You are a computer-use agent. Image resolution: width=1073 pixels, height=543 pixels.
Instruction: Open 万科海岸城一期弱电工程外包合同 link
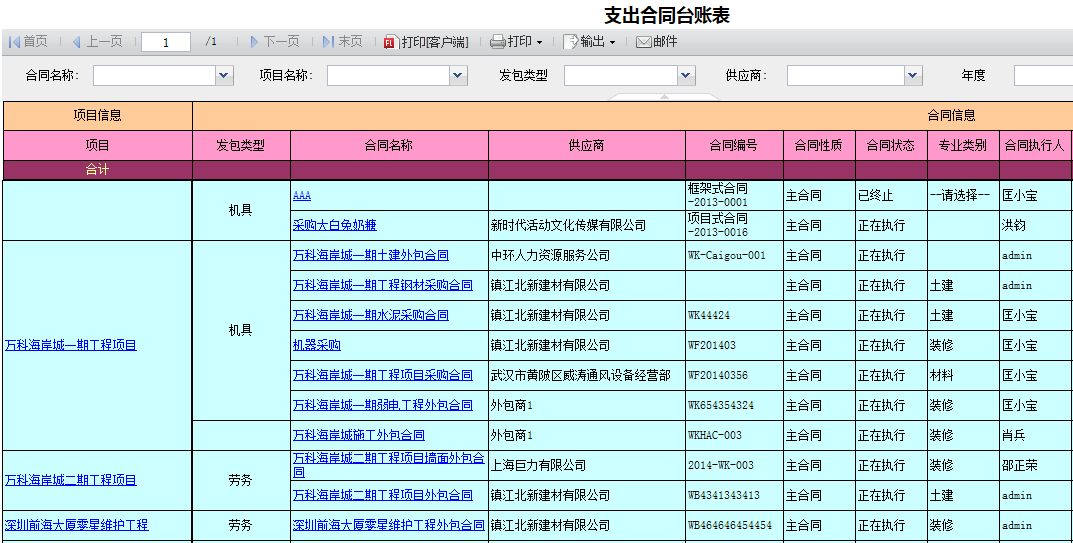pyautogui.click(x=383, y=405)
